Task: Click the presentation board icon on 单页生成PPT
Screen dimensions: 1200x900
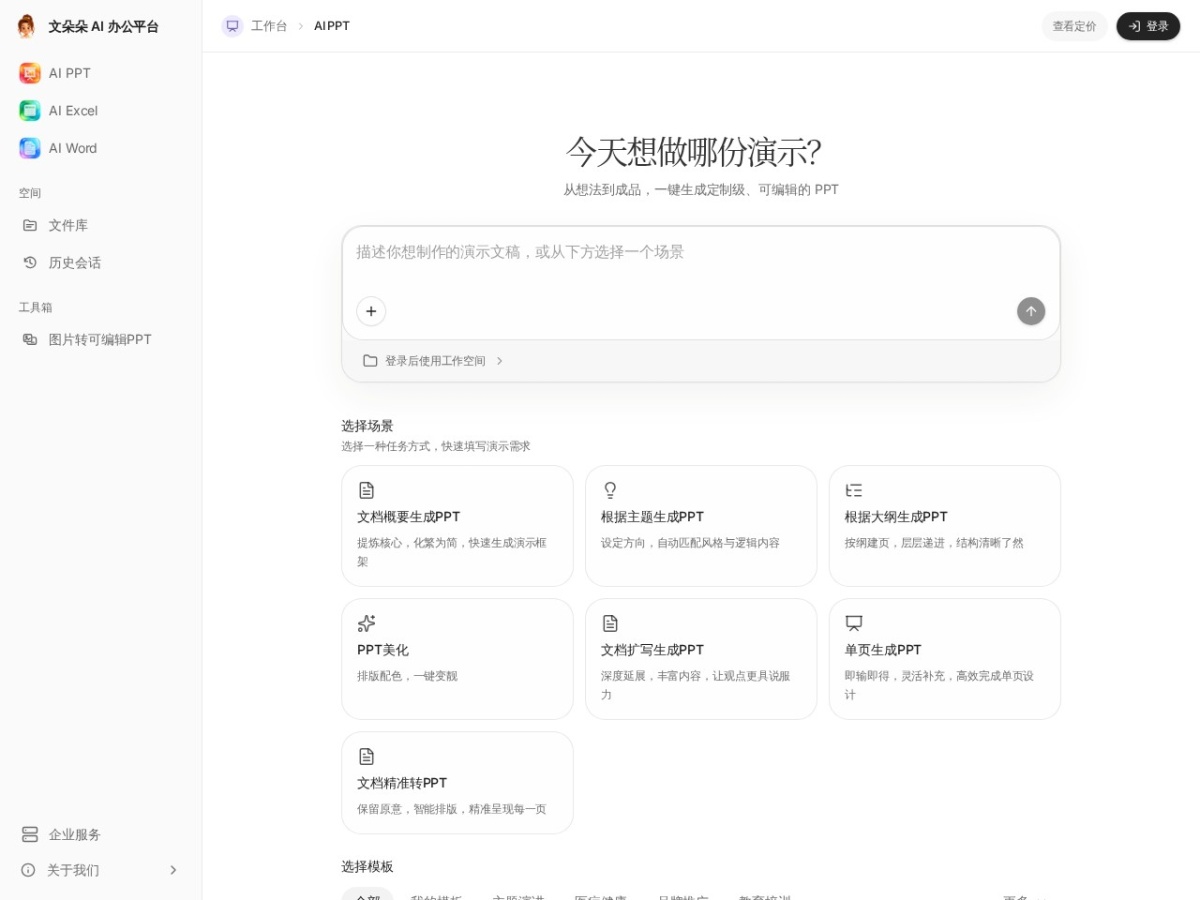Action: (x=854, y=623)
